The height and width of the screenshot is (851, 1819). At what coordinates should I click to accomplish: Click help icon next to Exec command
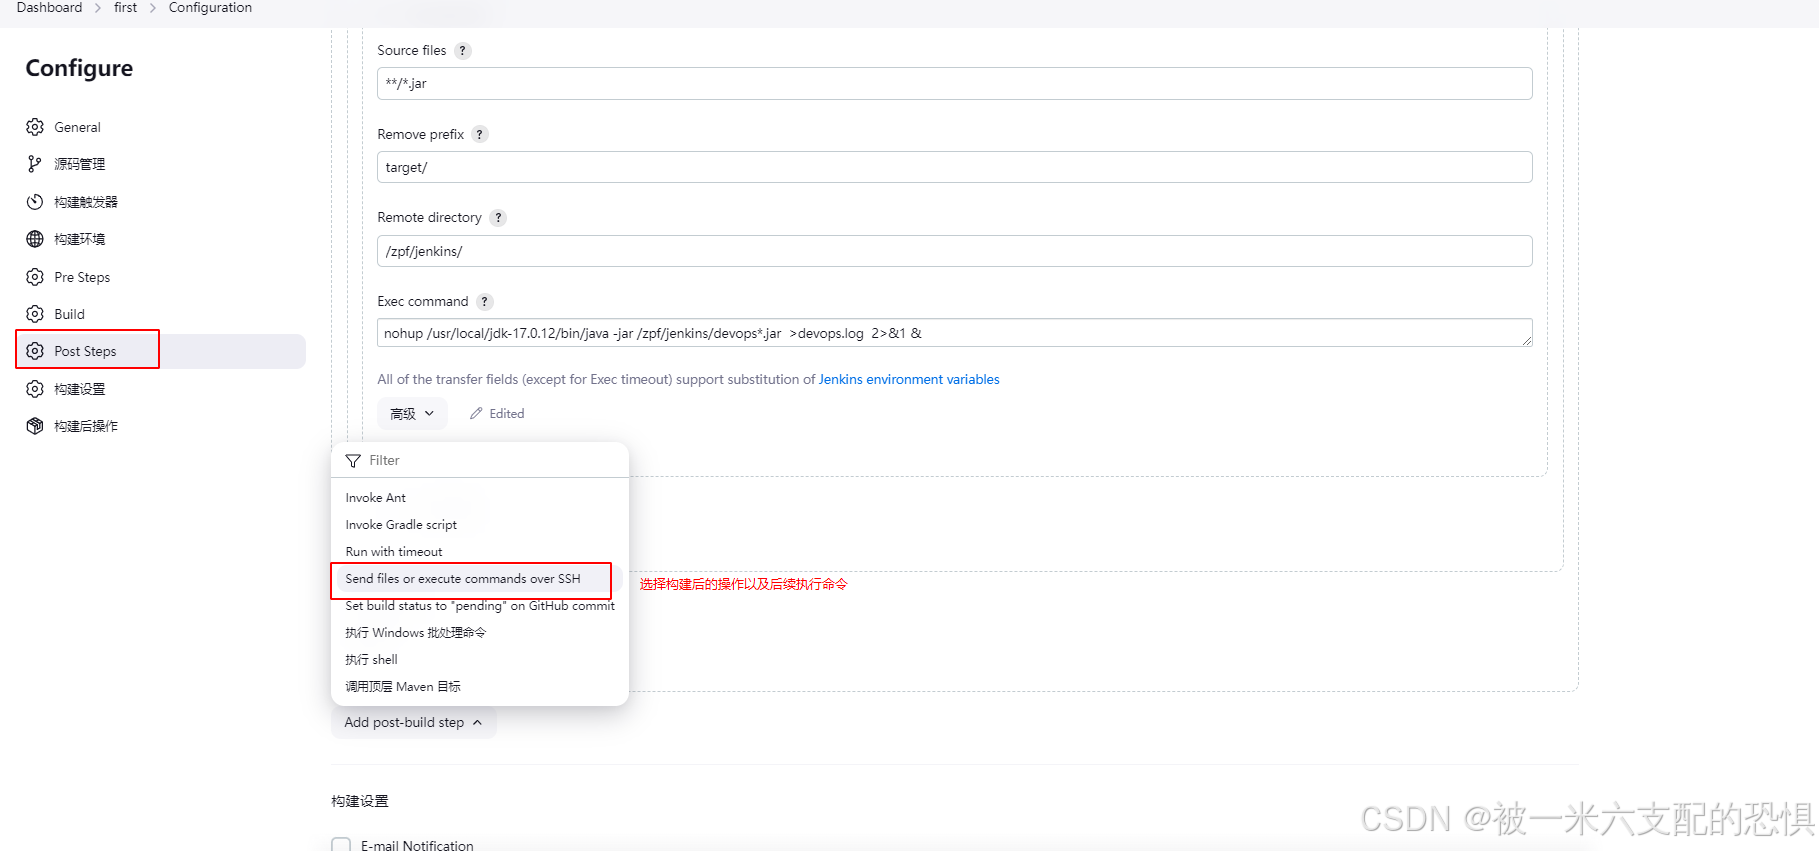click(x=485, y=302)
